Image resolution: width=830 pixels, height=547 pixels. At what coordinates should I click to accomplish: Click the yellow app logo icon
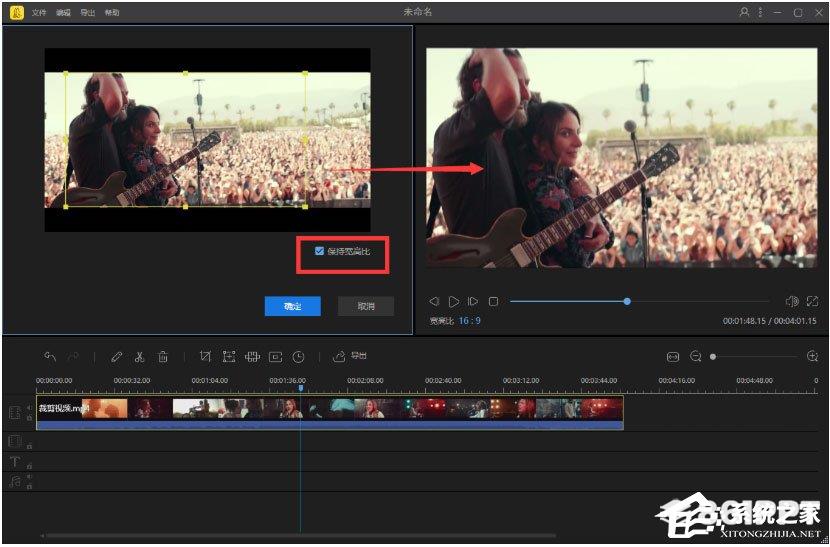pos(16,12)
